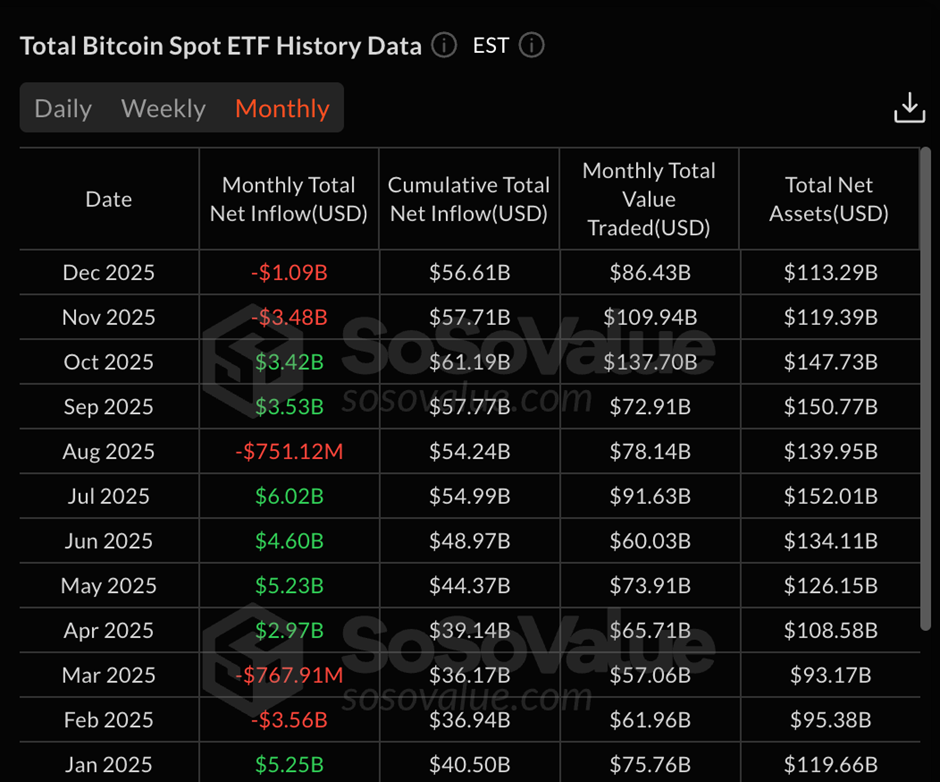The height and width of the screenshot is (782, 940).
Task: Click Jul 2025 net assets $152.01B
Action: coord(830,496)
